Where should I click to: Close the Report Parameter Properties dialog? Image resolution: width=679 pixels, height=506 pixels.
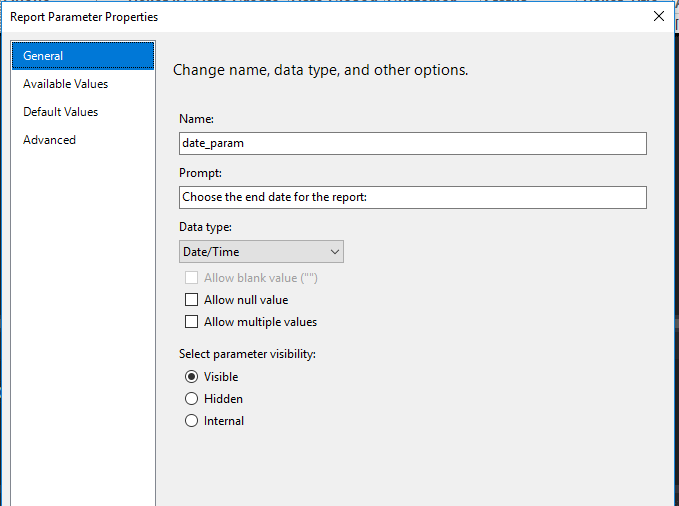658,16
